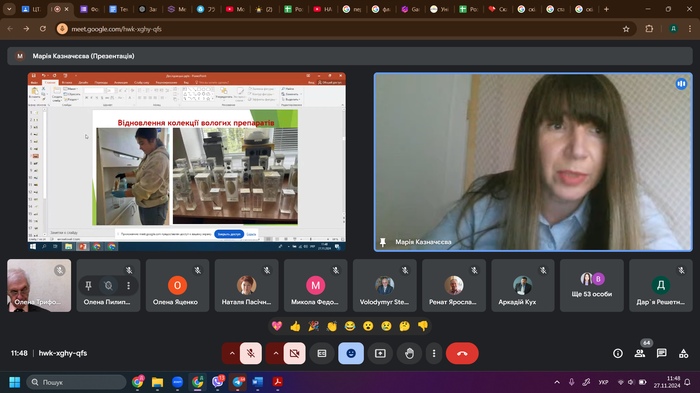Open the activities shapes icon
The image size is (700, 393).
click(683, 353)
